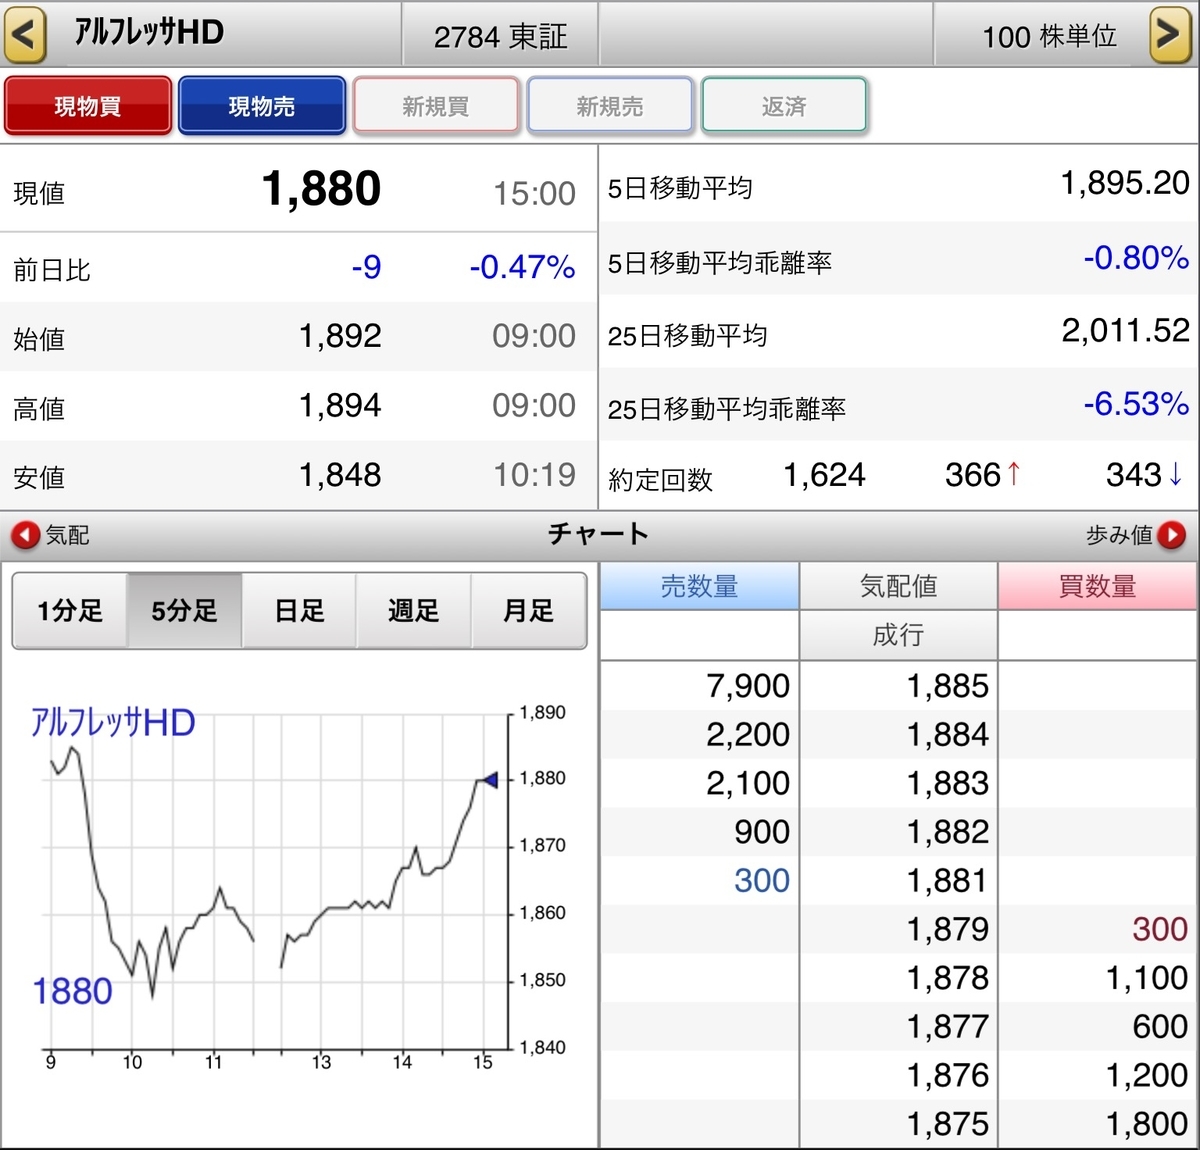This screenshot has width=1200, height=1150.
Task: Select bid price 1,877
Action: (x=947, y=1027)
